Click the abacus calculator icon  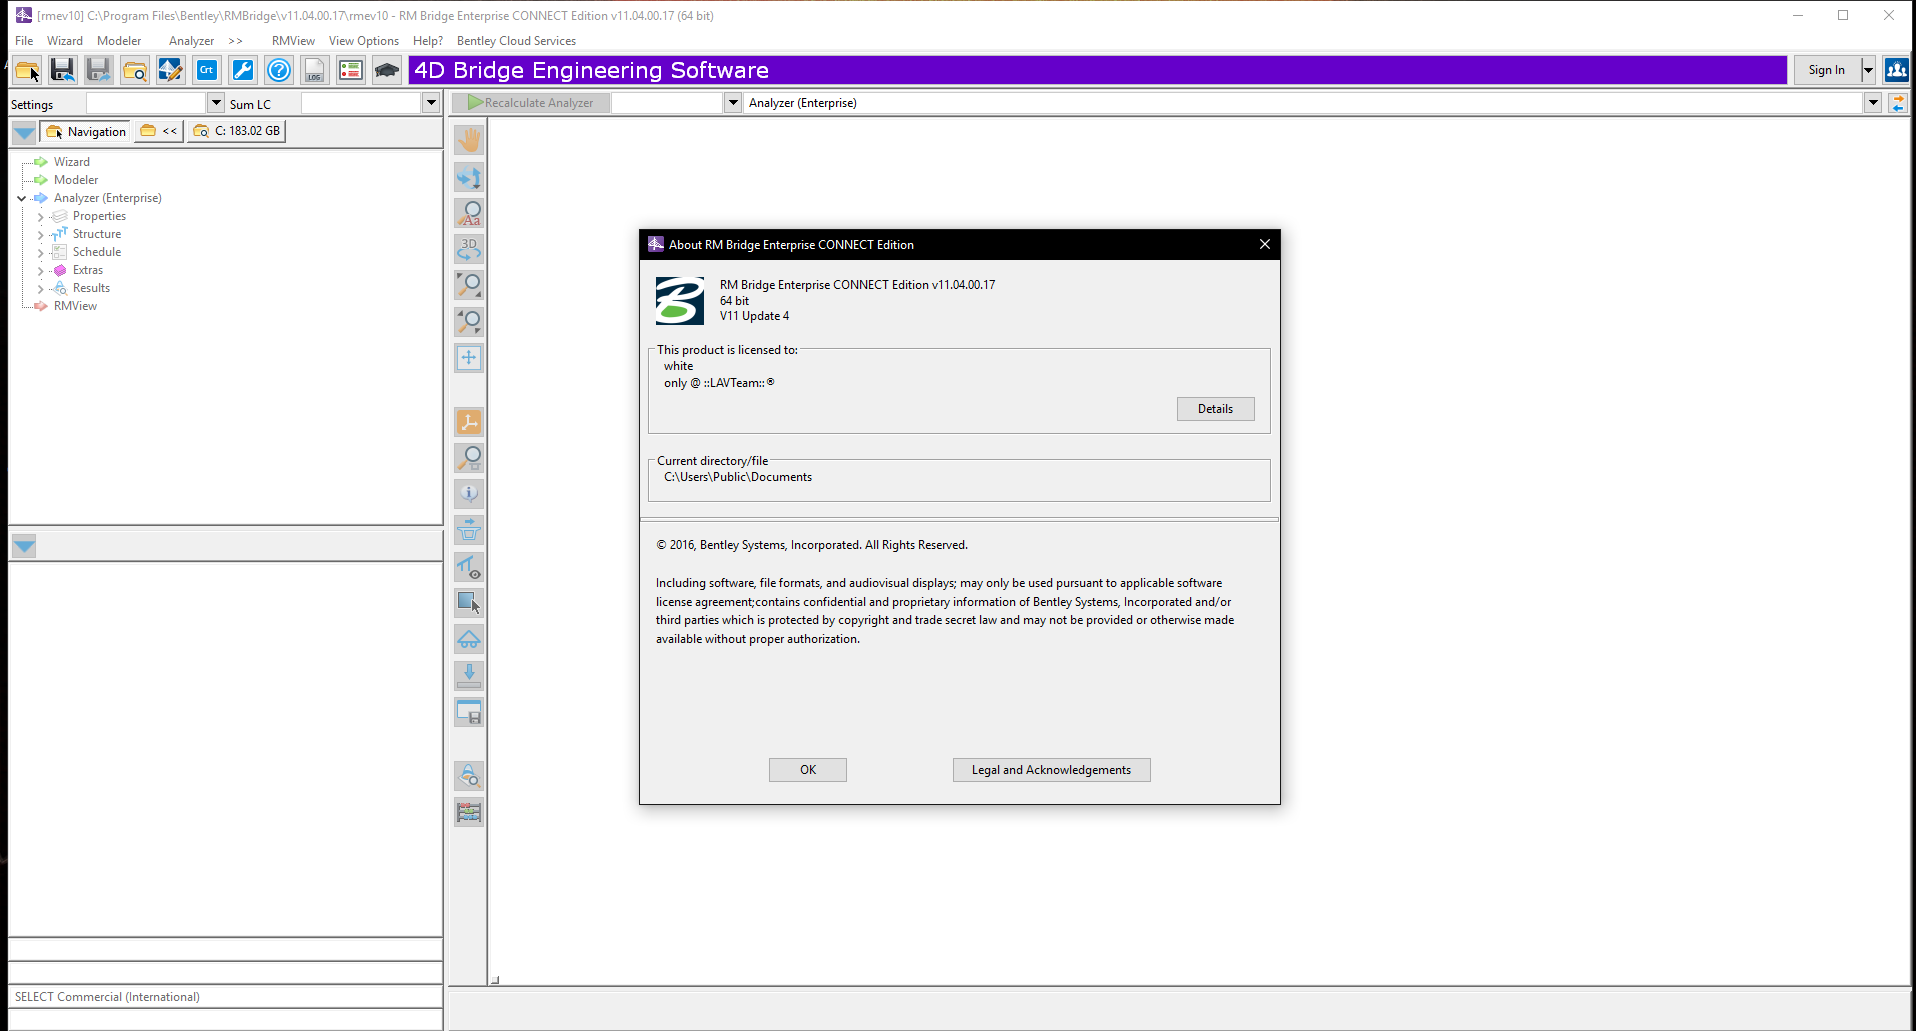coord(469,812)
